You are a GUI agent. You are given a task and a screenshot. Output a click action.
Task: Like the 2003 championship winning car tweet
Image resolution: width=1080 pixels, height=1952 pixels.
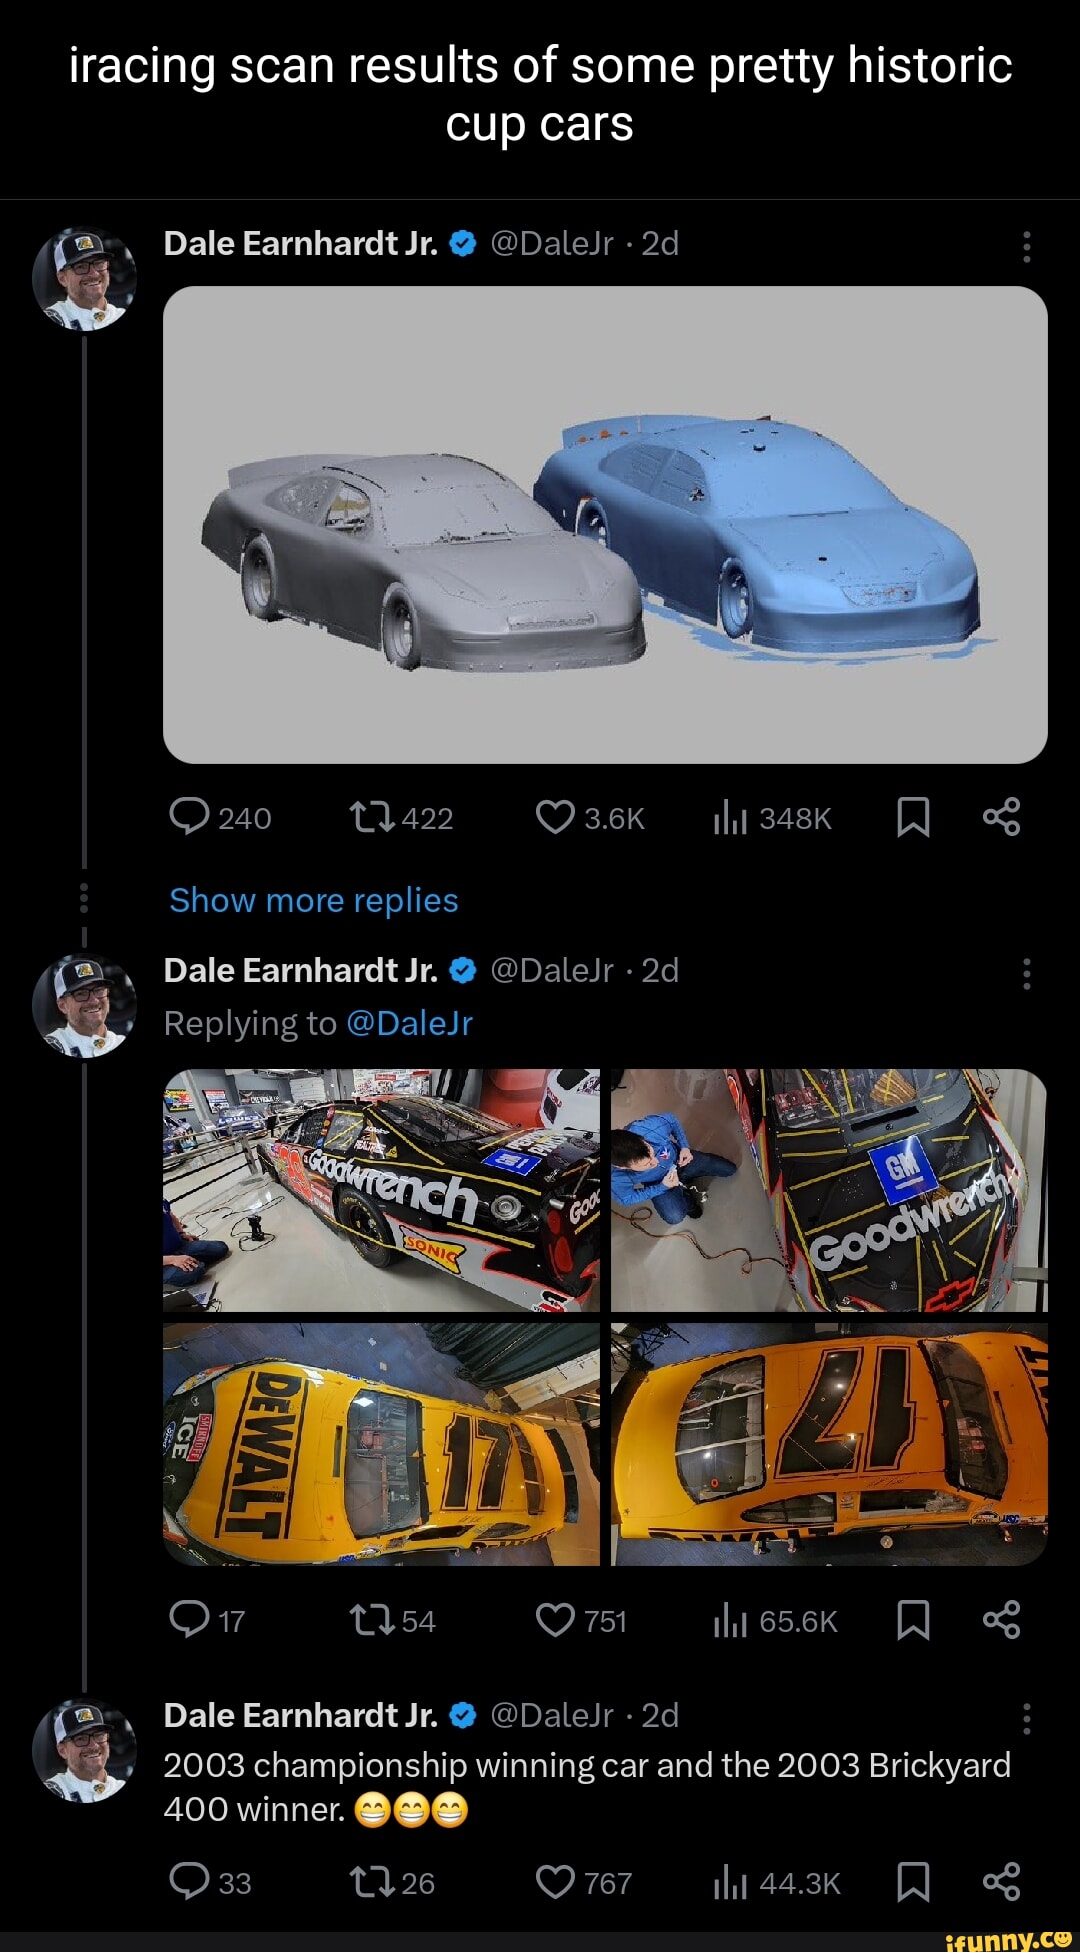[556, 1879]
